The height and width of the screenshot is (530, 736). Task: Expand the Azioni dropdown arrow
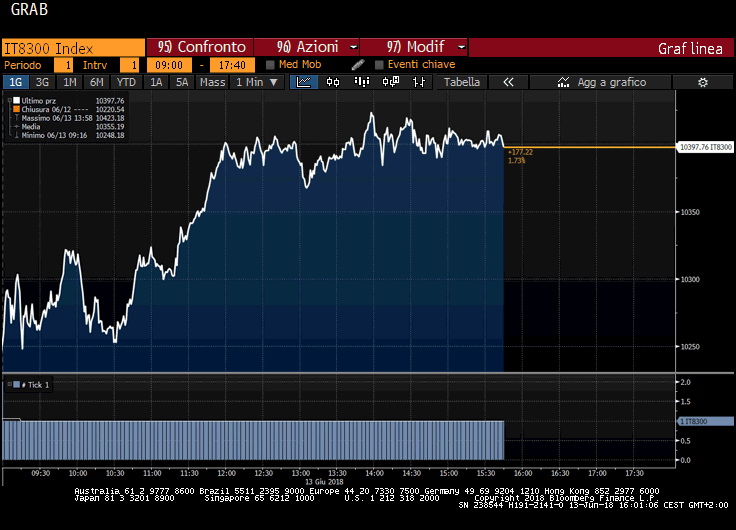tap(353, 47)
